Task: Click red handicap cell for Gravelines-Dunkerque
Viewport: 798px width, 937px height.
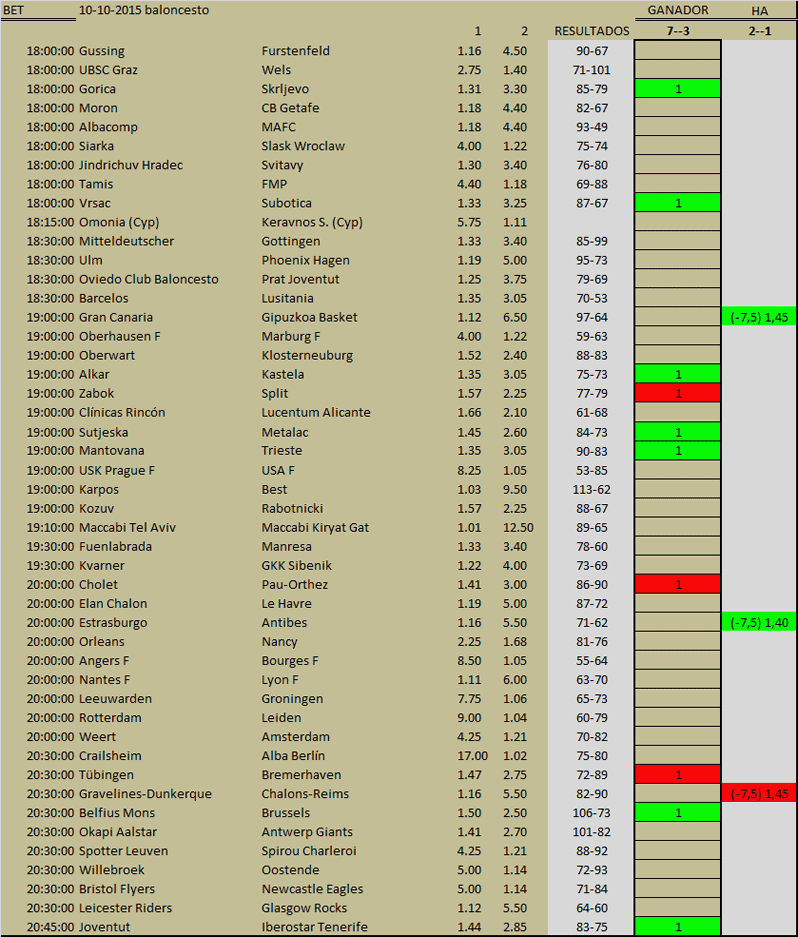Action: 760,794
